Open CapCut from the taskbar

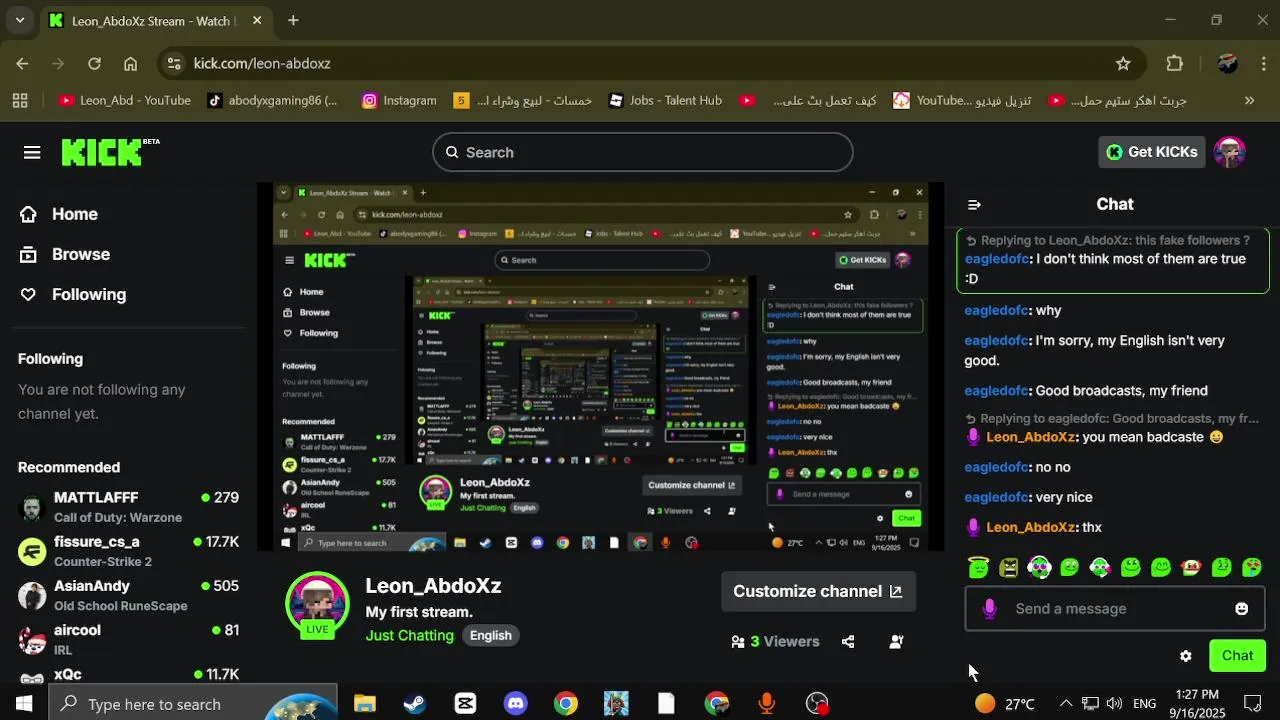coord(465,704)
